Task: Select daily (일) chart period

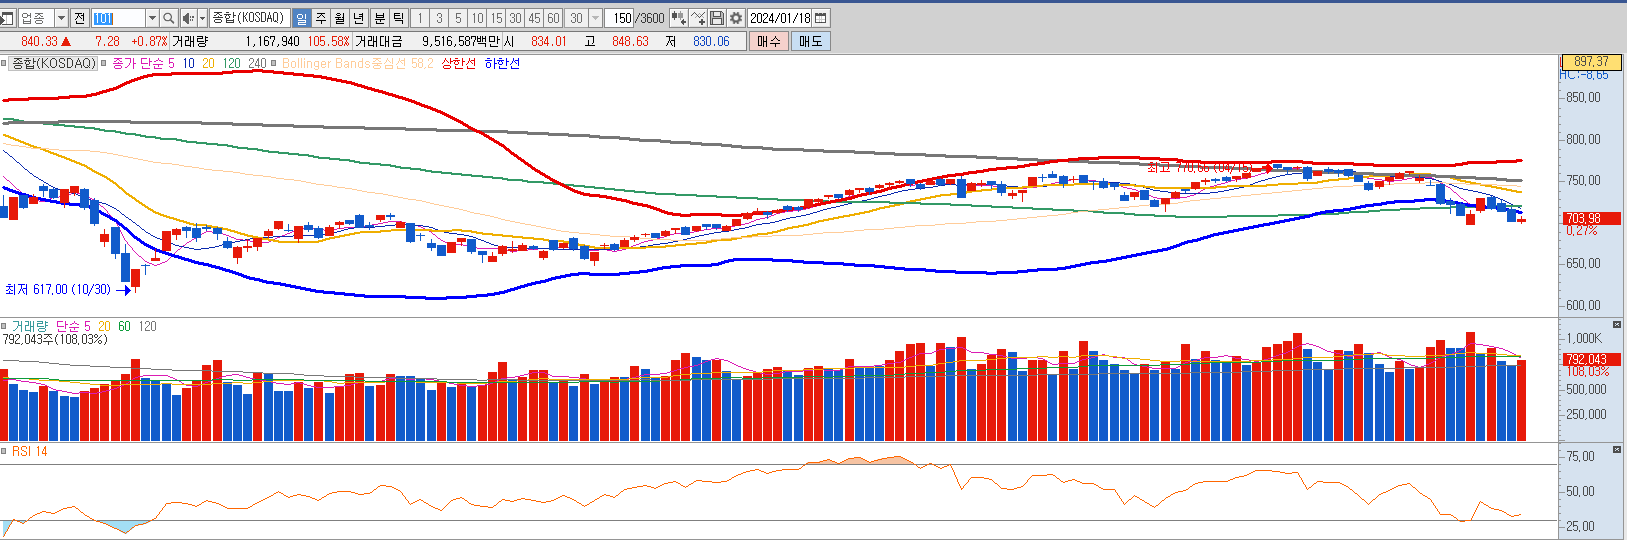Action: pos(301,18)
